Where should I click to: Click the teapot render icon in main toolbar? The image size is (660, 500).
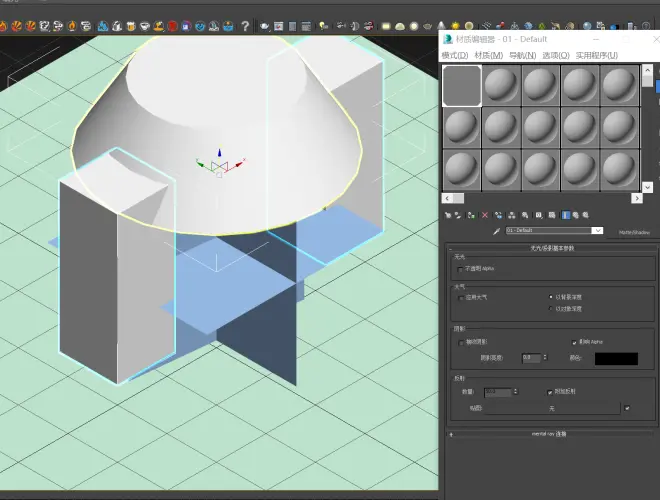[264, 26]
